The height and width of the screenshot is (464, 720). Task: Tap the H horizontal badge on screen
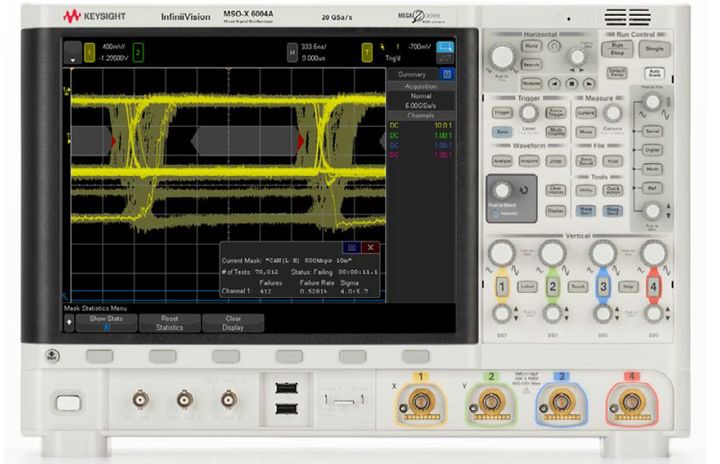[x=292, y=52]
